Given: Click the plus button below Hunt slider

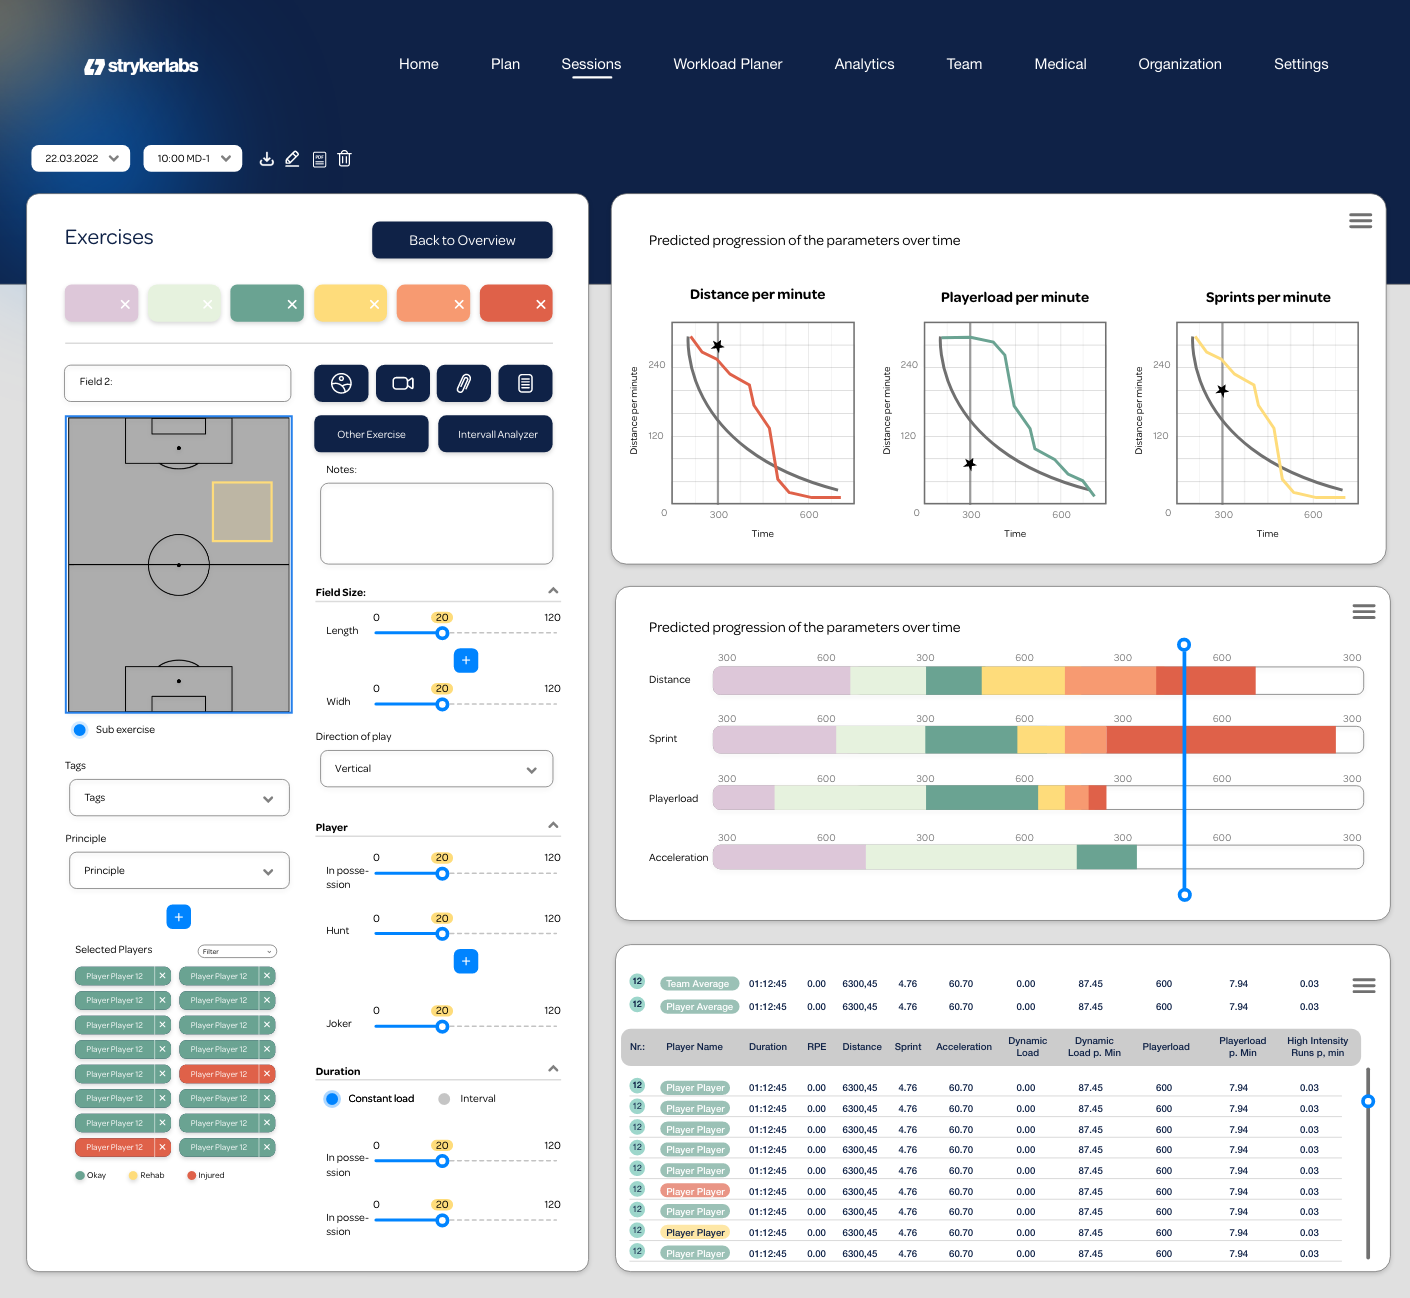Looking at the screenshot, I should [466, 961].
